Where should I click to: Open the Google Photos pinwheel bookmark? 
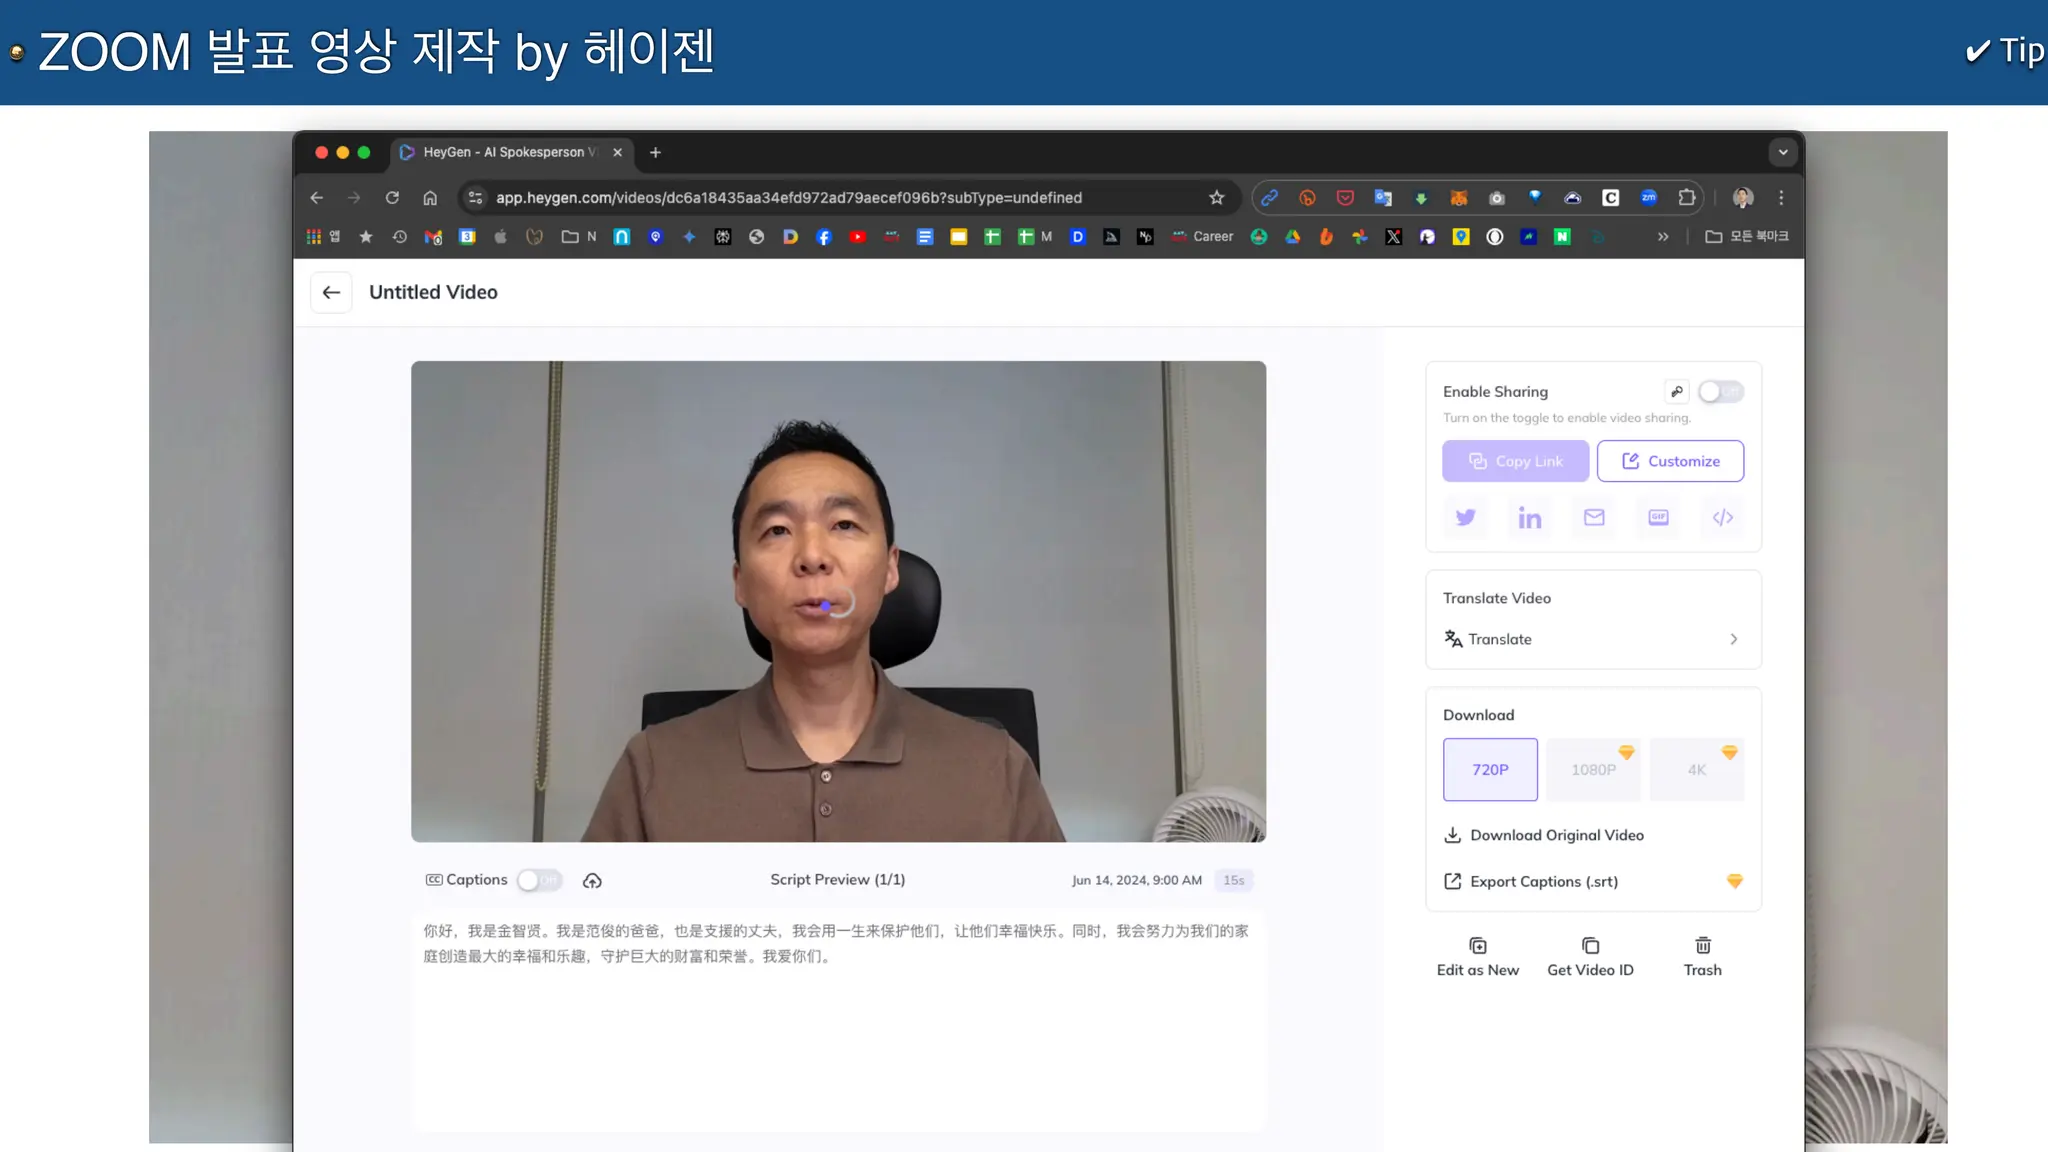pos(1359,237)
